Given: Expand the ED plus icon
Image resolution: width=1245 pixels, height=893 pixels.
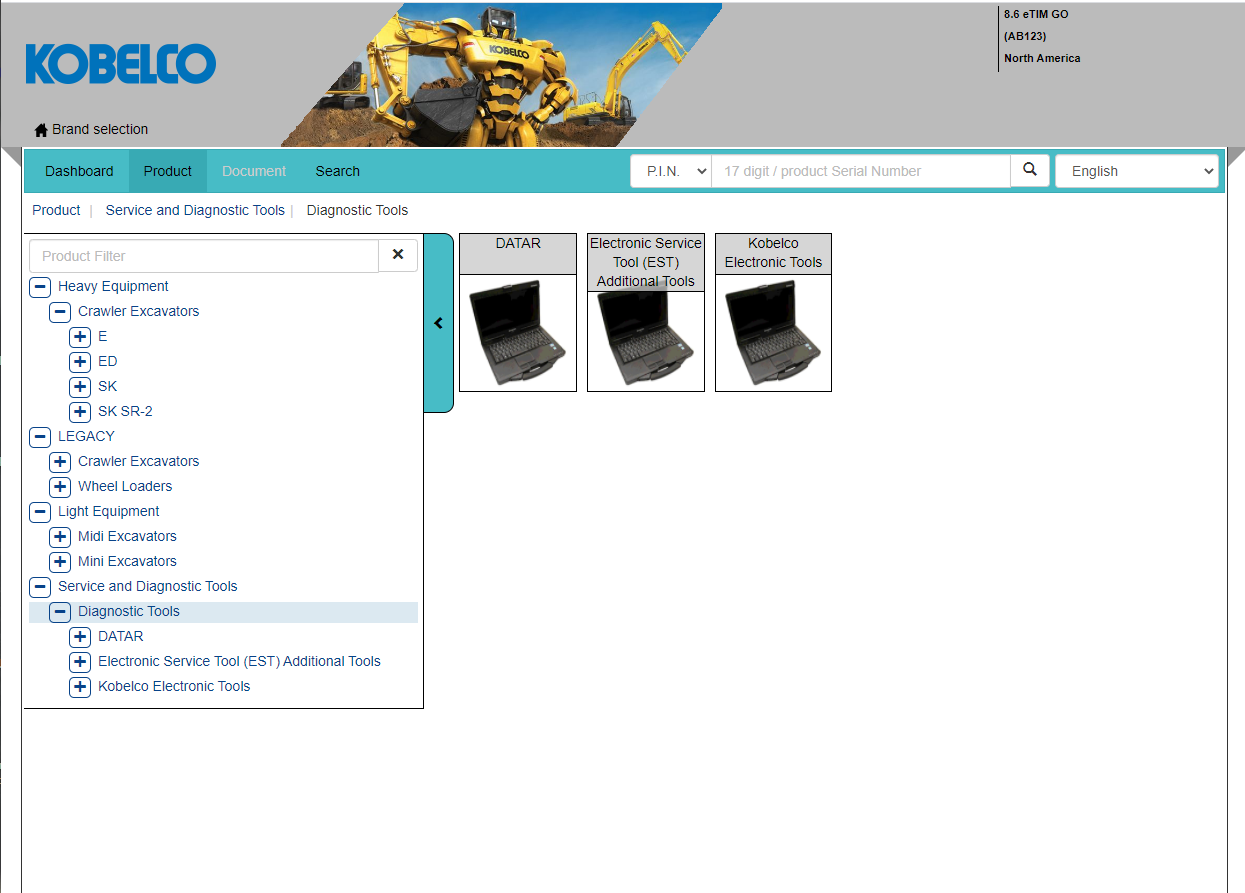Looking at the screenshot, I should pos(80,361).
